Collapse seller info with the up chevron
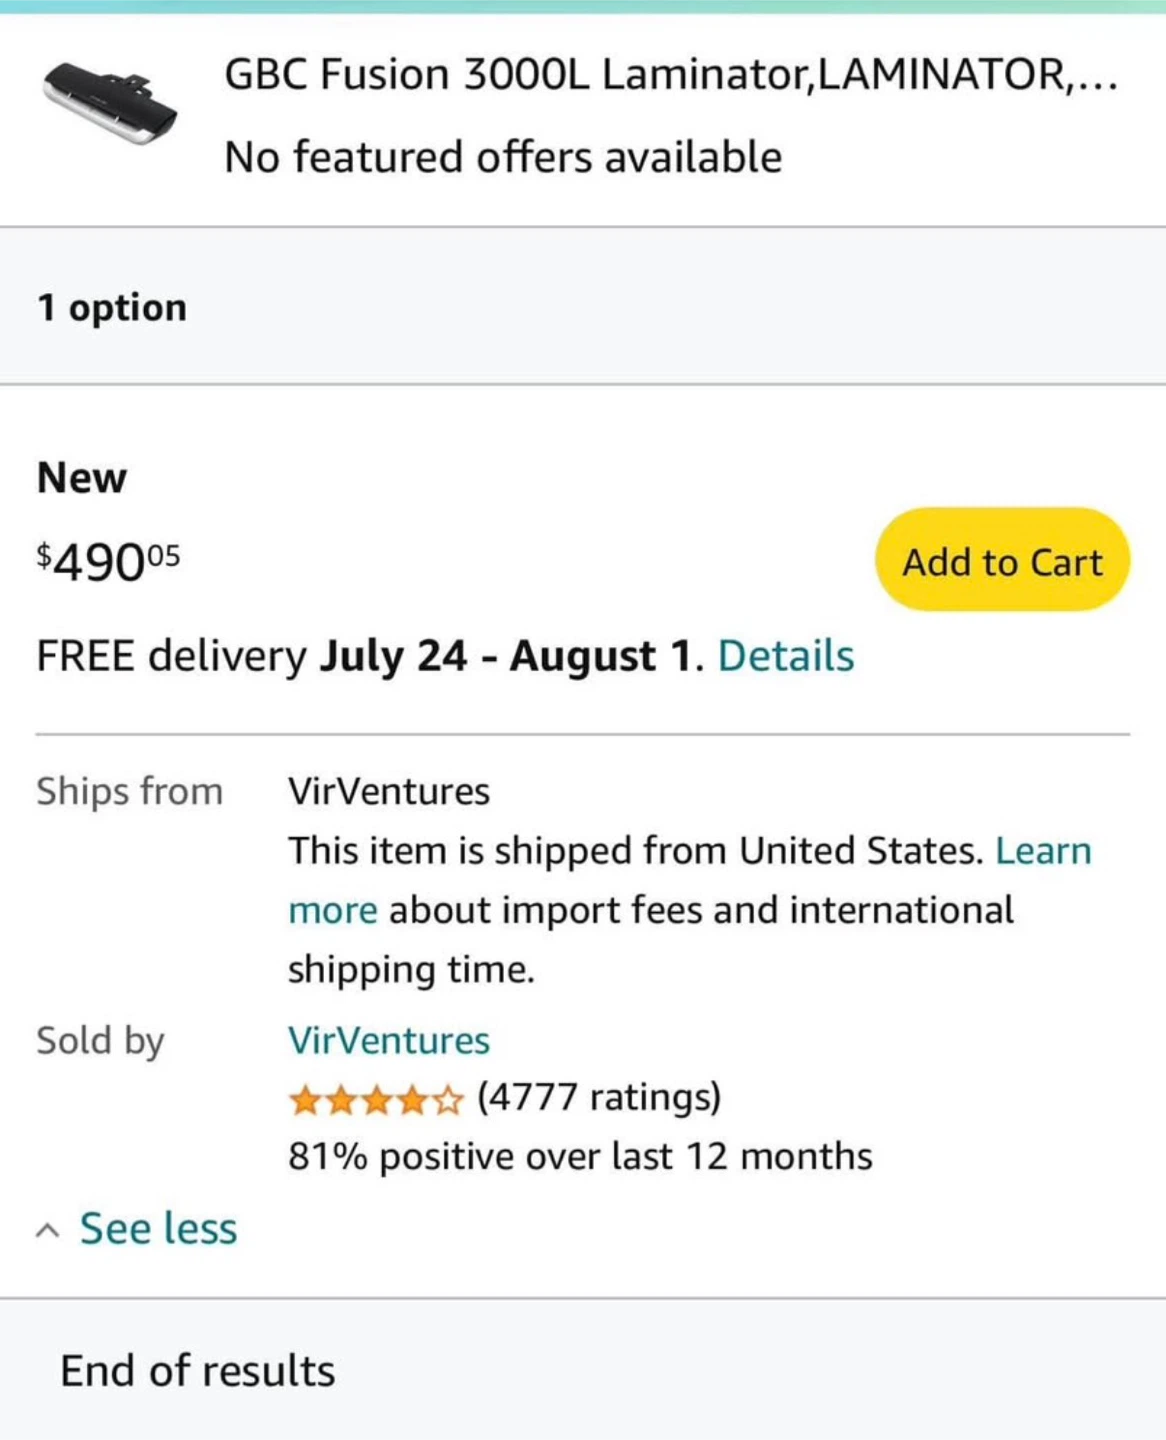Viewport: 1166px width, 1440px height. click(47, 1230)
